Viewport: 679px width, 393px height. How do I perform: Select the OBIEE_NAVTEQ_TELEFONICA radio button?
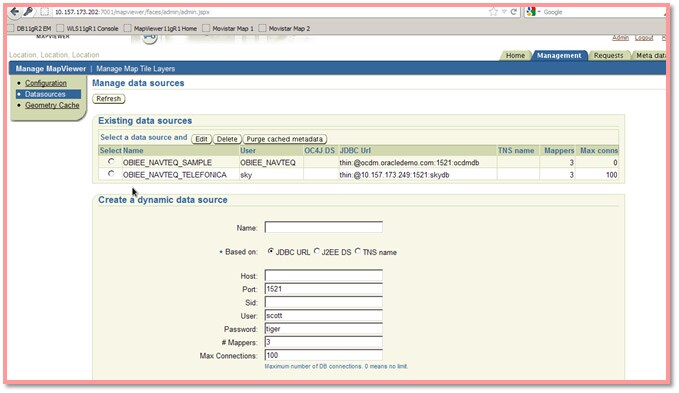tap(111, 174)
